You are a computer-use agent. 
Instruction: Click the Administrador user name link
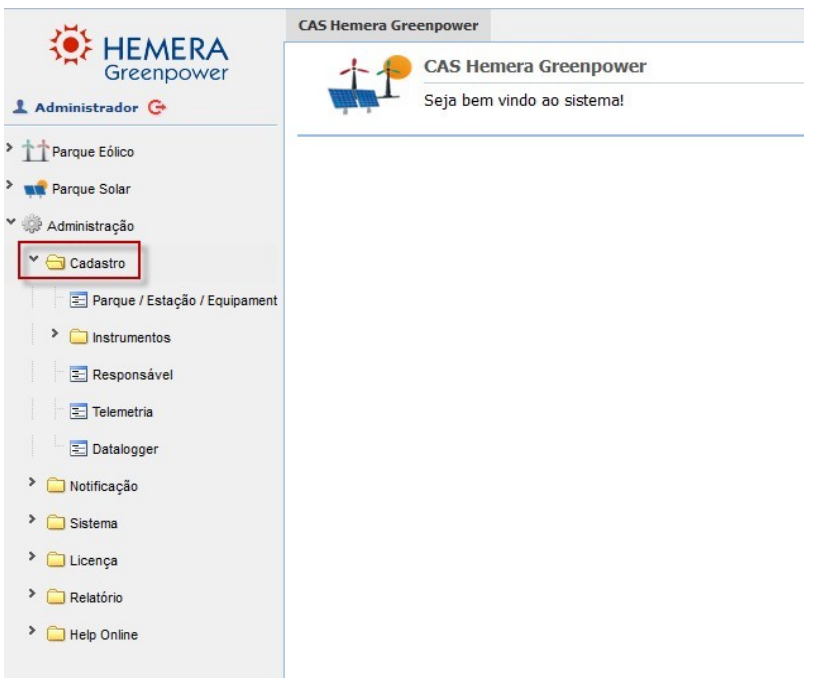click(87, 107)
